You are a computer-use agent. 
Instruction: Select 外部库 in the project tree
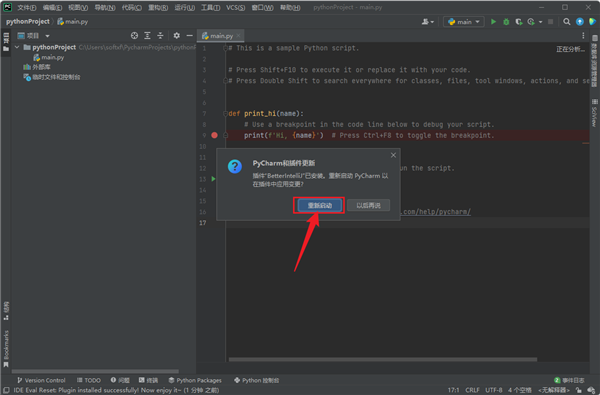(37, 67)
